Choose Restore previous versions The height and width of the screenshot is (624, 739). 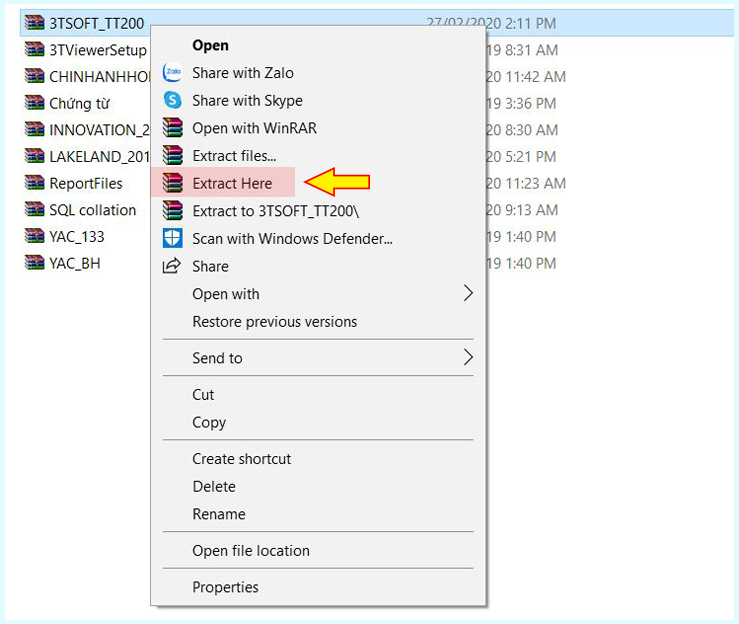click(275, 321)
